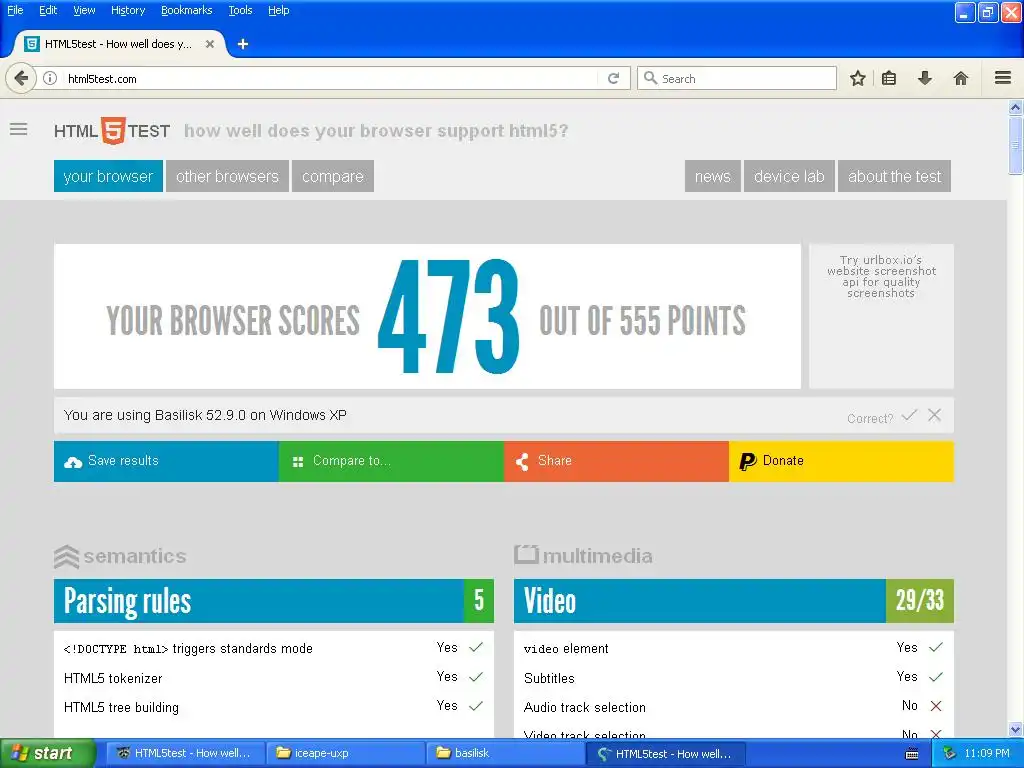
Task: Click the cloud icon on Save results
Action: click(73, 462)
